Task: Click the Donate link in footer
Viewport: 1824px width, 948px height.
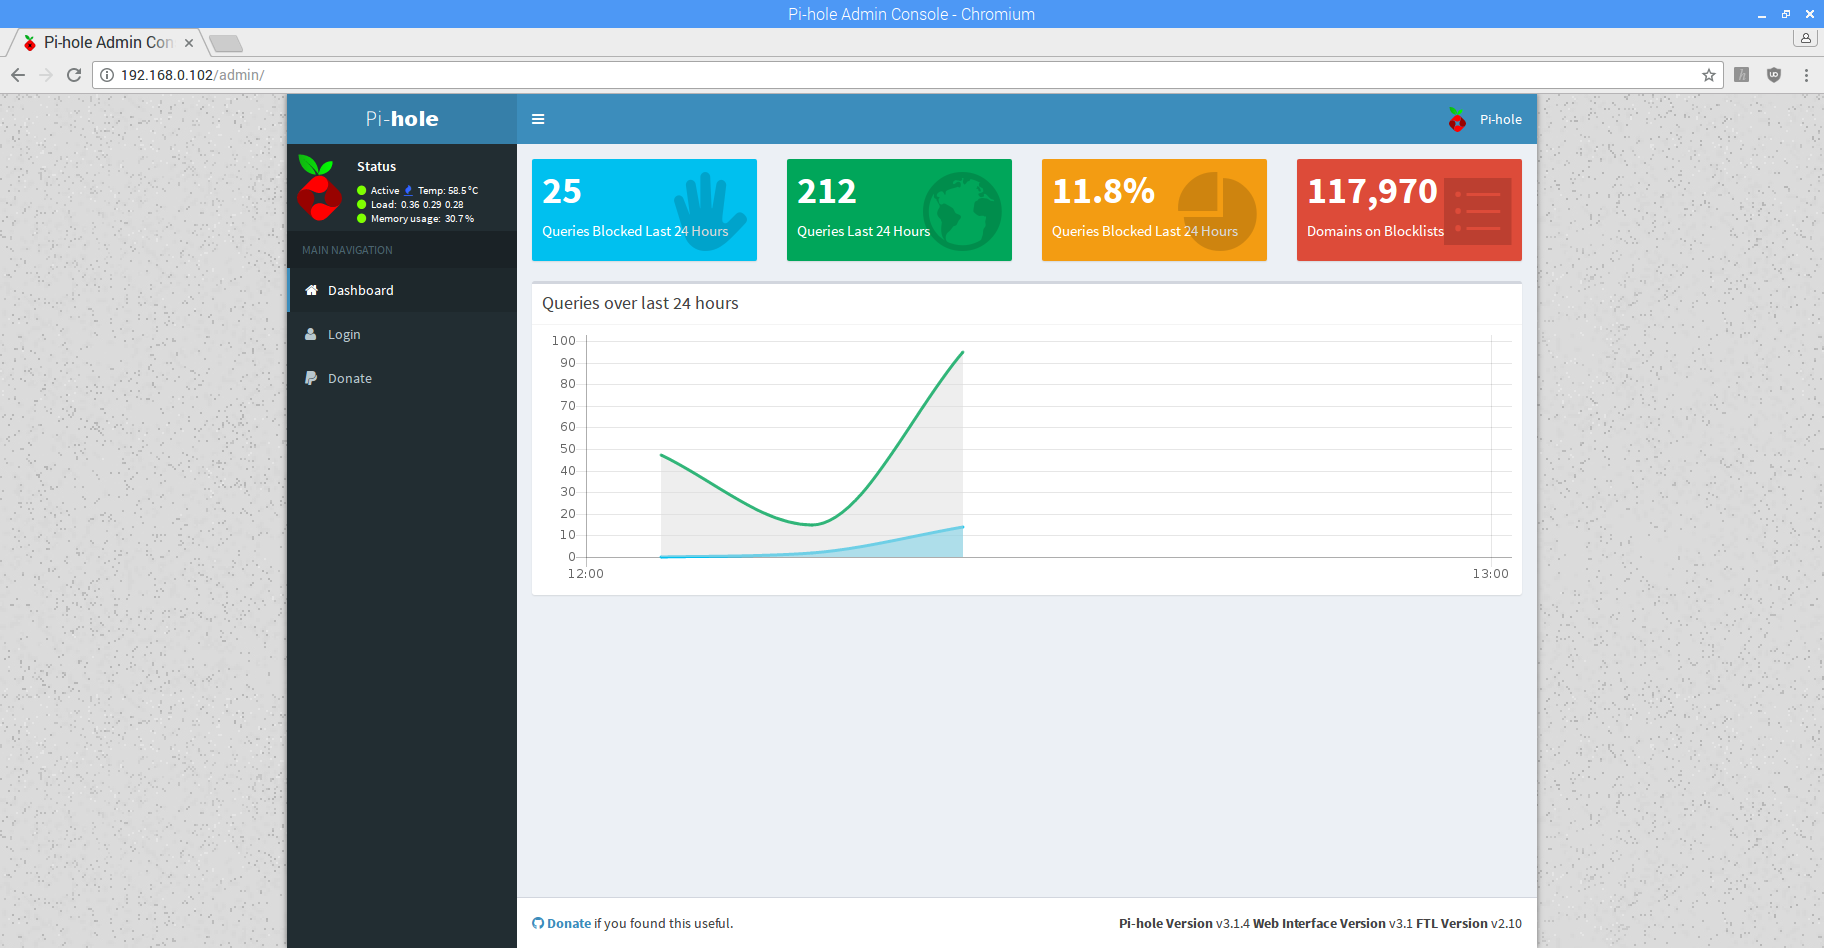Action: (x=569, y=923)
